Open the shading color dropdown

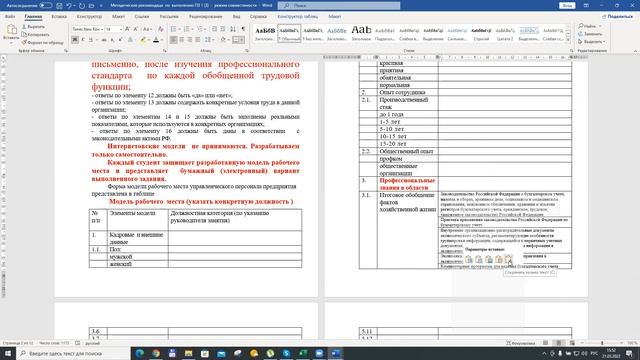[x=228, y=40]
